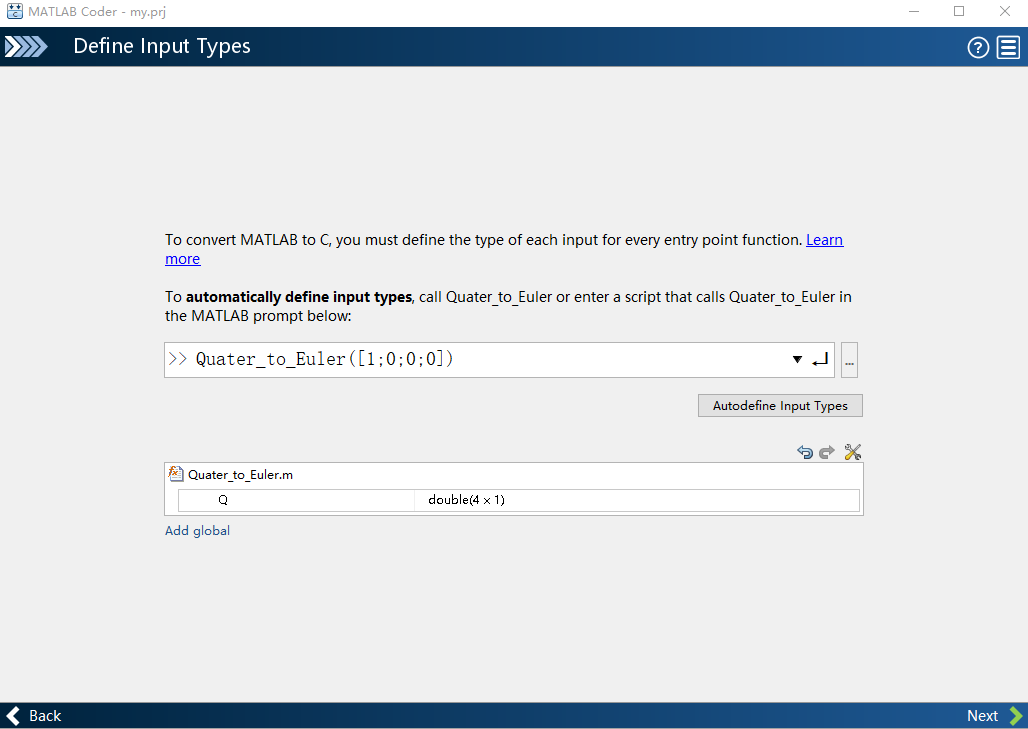
Task: Select the Quater_to_Euler.m entry point row
Action: (240, 475)
